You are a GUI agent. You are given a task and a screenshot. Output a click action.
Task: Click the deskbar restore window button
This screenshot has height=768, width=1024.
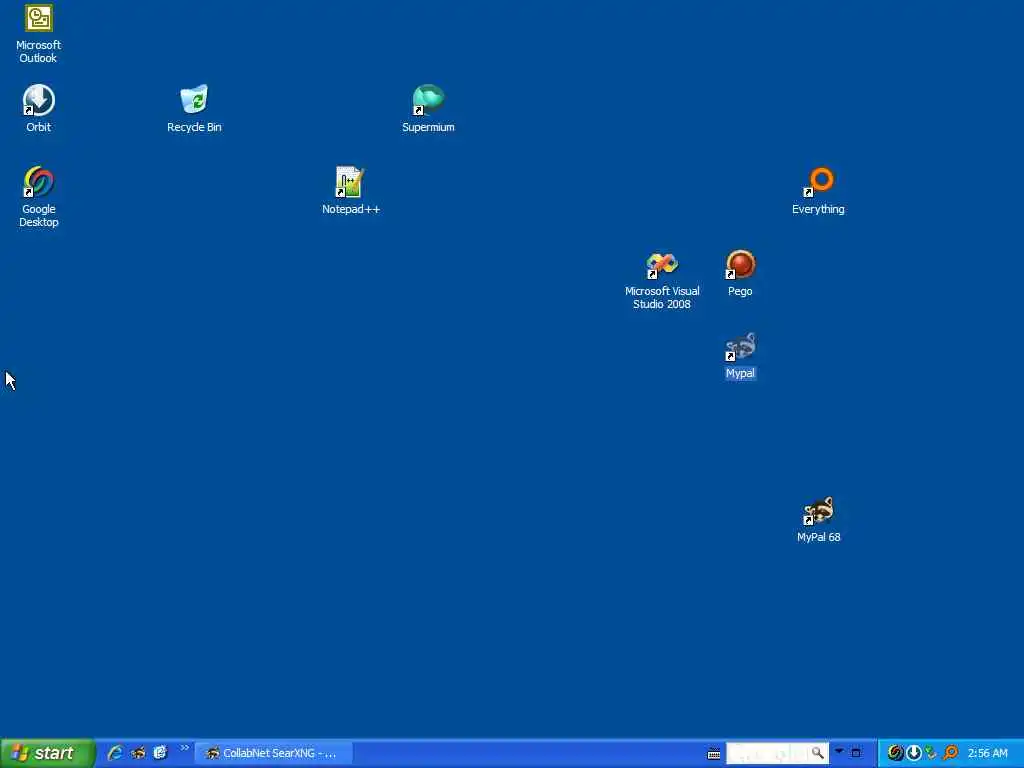[x=856, y=753]
